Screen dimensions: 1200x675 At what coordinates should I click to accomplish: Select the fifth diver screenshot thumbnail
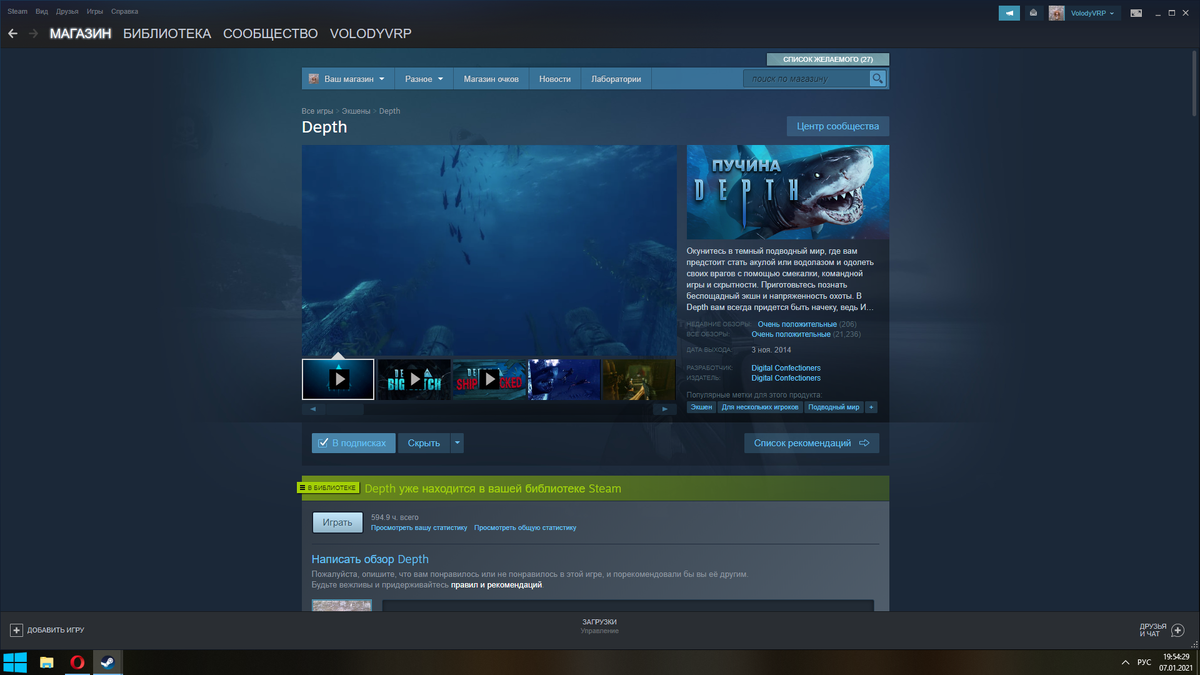tap(639, 379)
